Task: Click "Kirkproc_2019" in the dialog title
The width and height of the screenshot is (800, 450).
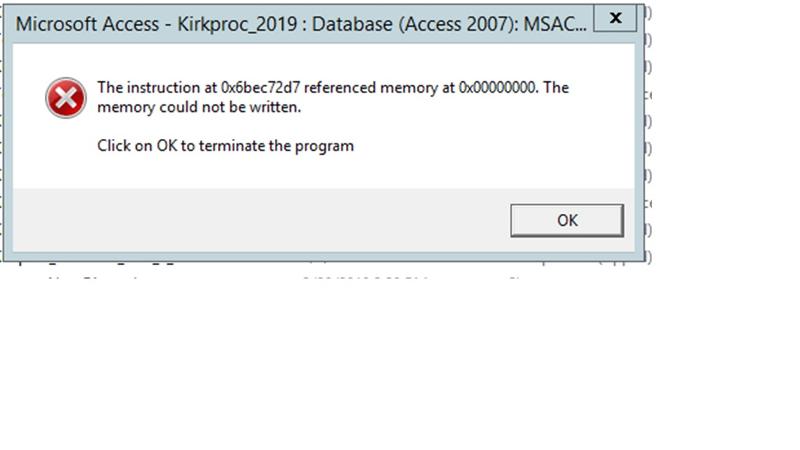Action: (237, 24)
